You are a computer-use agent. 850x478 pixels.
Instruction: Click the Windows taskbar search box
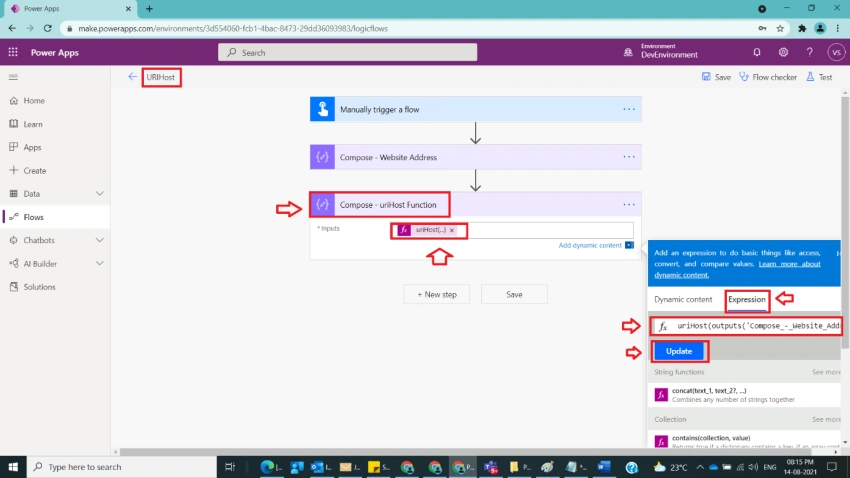[121, 467]
